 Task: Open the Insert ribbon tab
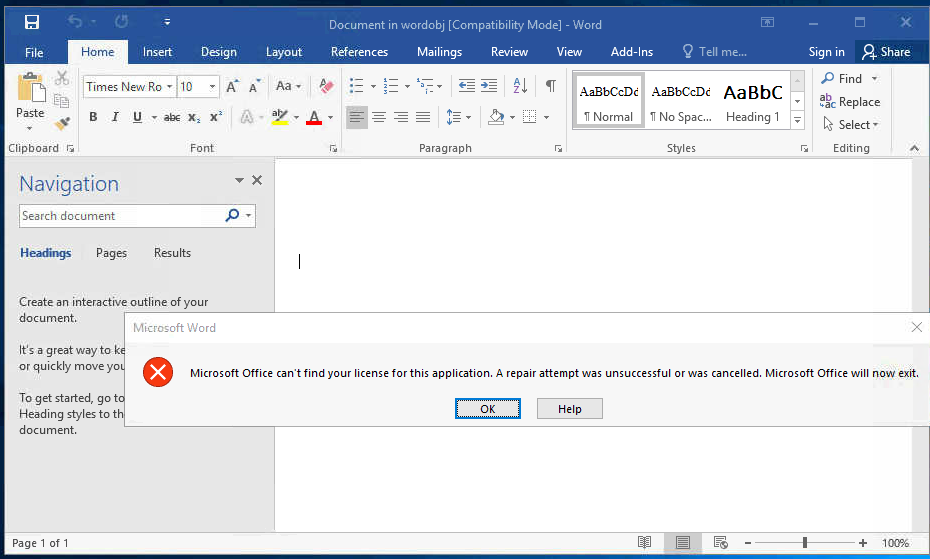coord(157,52)
